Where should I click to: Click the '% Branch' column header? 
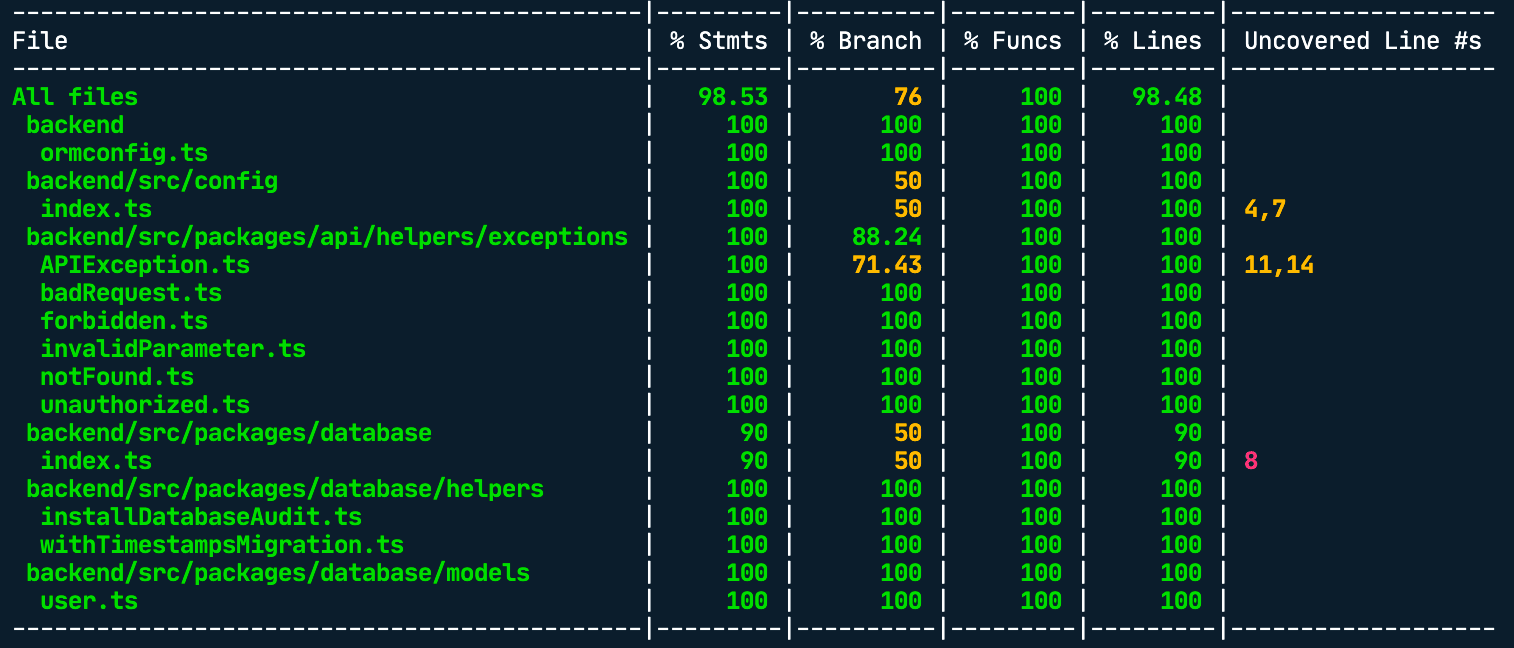tap(866, 41)
